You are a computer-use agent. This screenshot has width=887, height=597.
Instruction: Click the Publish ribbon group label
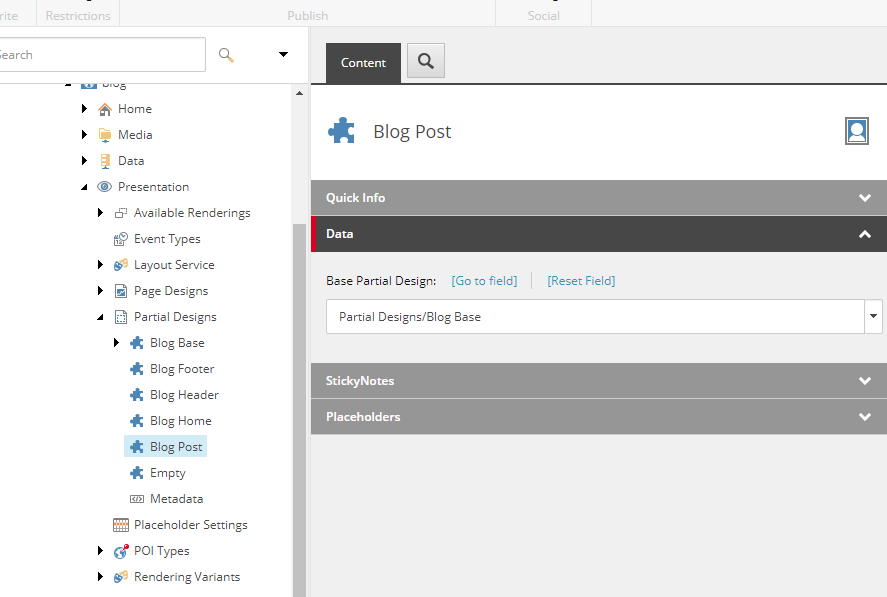tap(308, 16)
